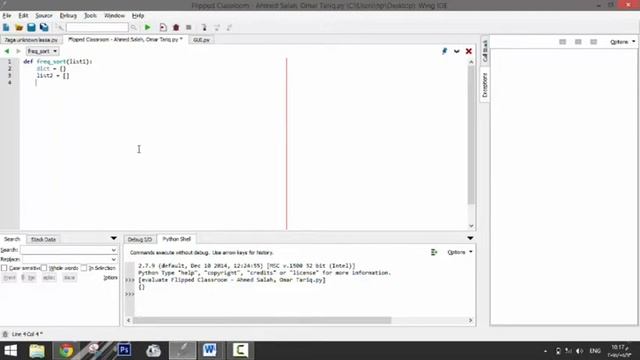Stop debugging with the square icon
Image resolution: width=640 pixels, height=360 pixels.
(x=189, y=27)
